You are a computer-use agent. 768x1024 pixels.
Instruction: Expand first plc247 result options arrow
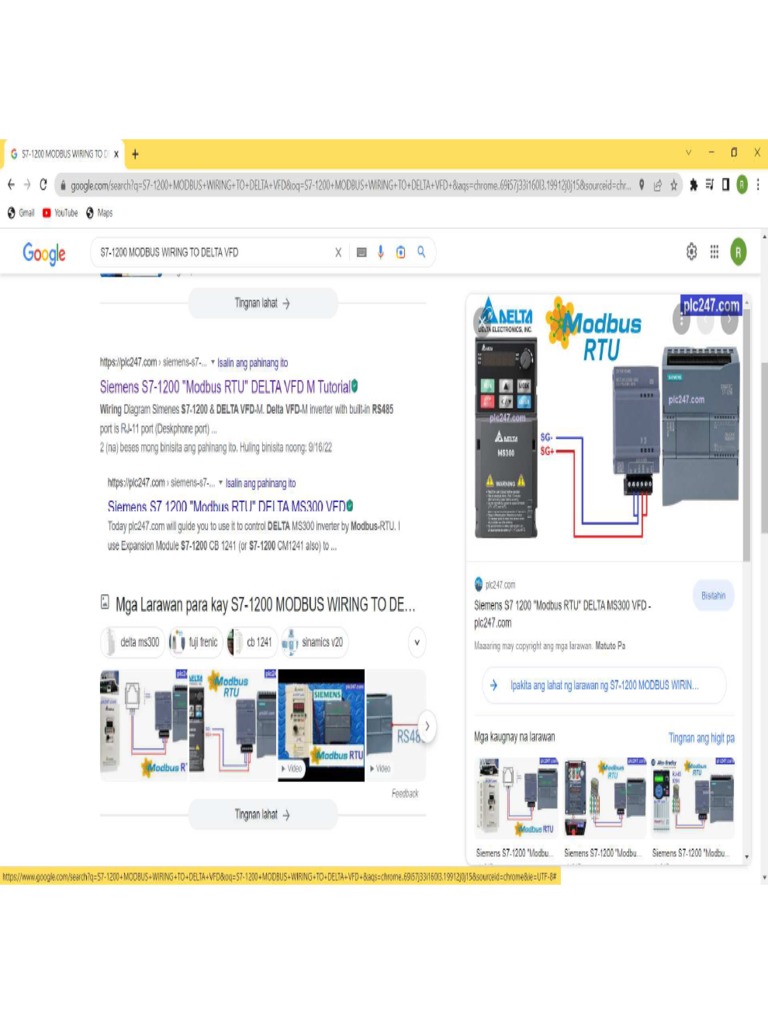212,362
